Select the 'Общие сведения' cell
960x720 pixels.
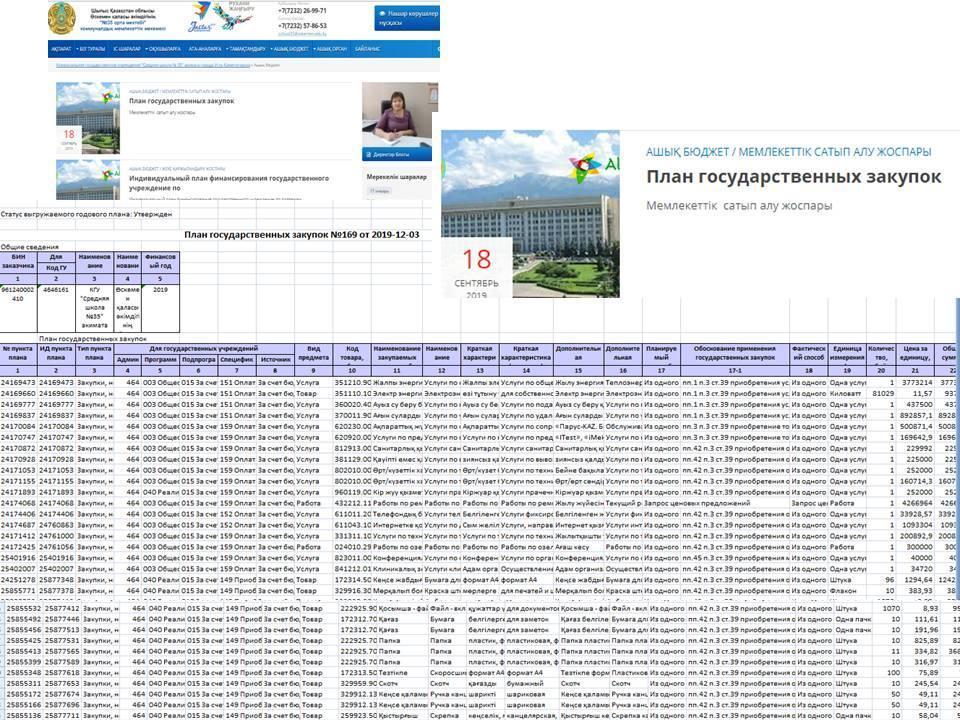click(30, 247)
